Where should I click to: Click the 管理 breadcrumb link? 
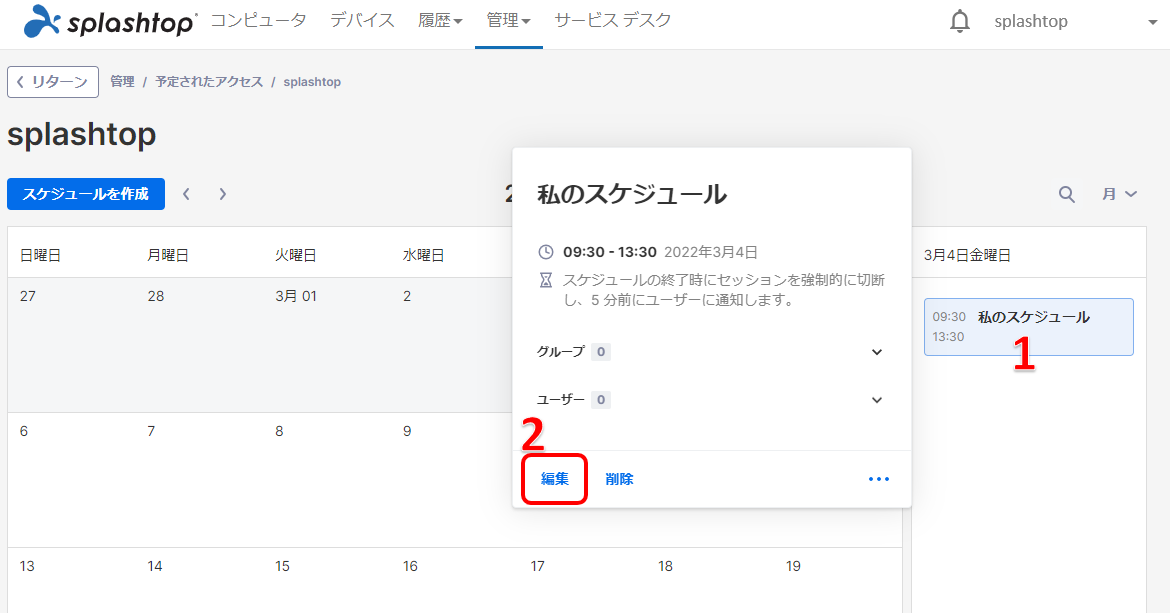coord(122,82)
